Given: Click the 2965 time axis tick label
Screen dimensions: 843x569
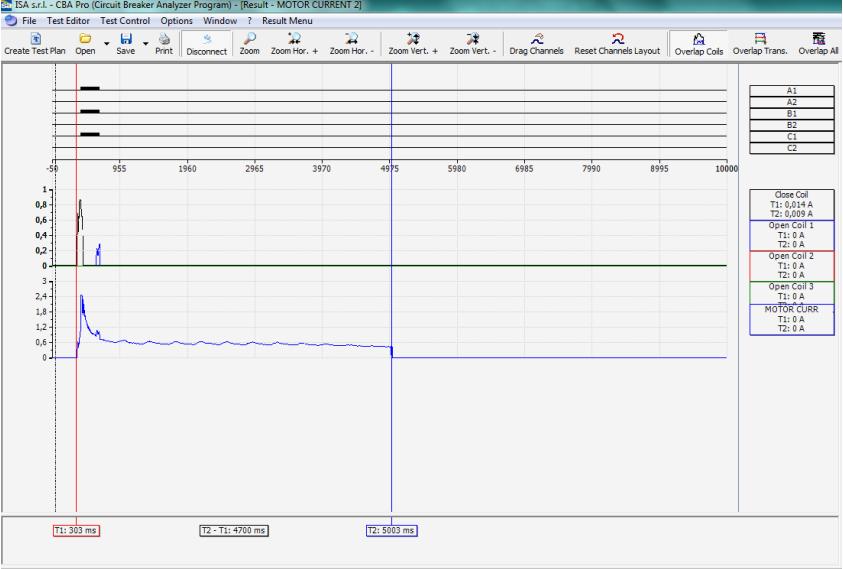Looking at the screenshot, I should [254, 168].
